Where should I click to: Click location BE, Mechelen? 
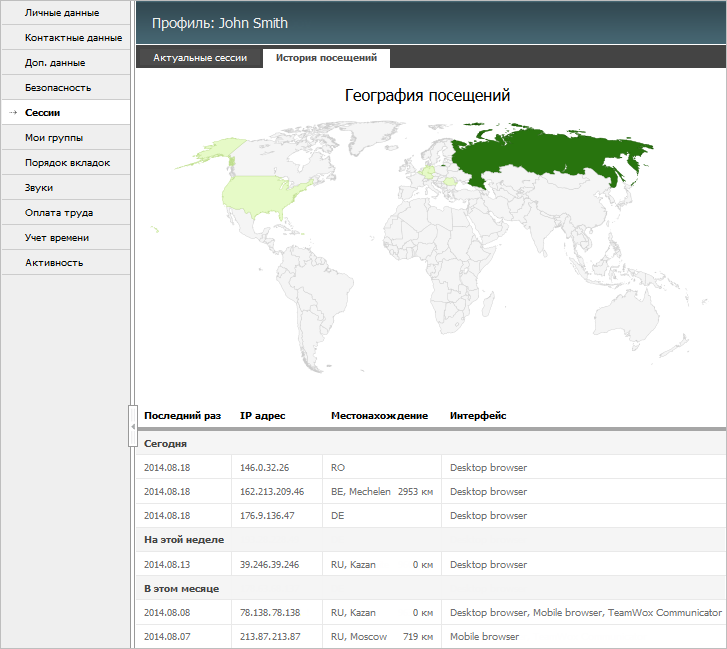[x=361, y=491]
